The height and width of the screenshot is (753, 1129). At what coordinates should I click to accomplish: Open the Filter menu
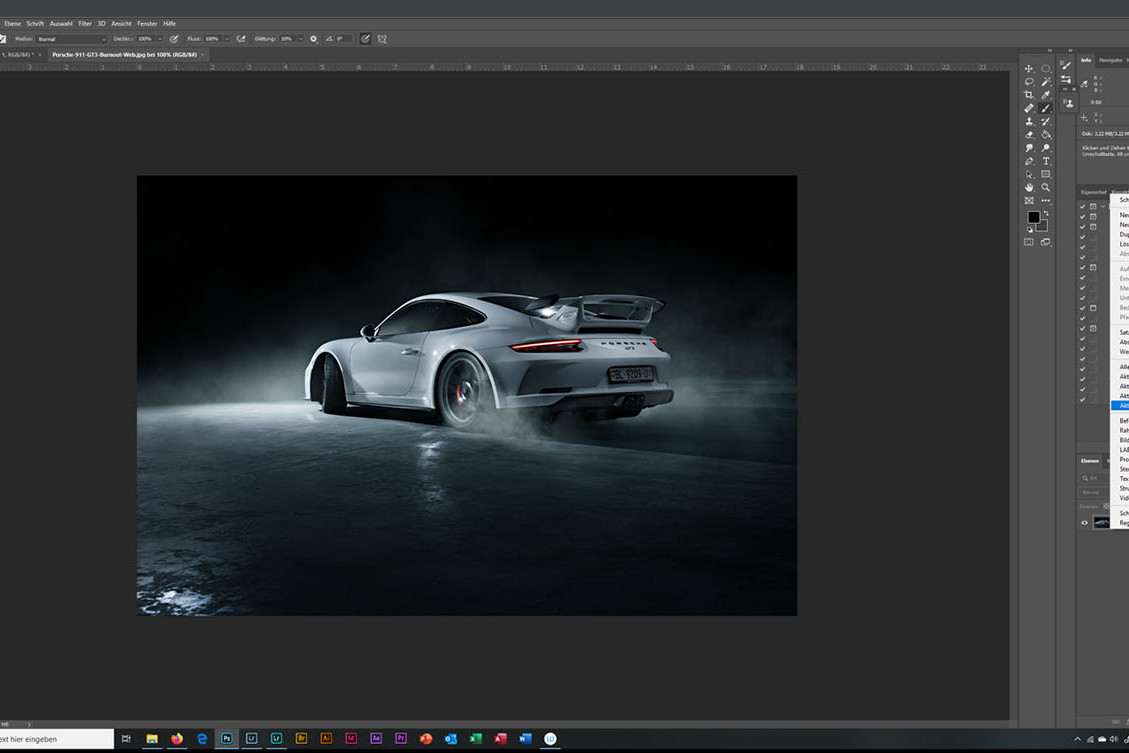click(85, 24)
